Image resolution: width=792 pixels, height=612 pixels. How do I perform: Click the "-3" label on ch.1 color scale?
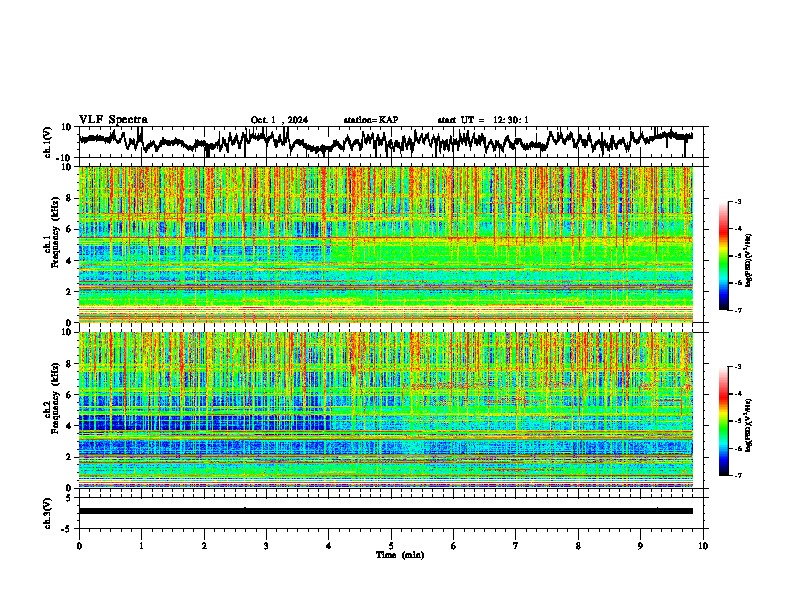click(x=738, y=201)
